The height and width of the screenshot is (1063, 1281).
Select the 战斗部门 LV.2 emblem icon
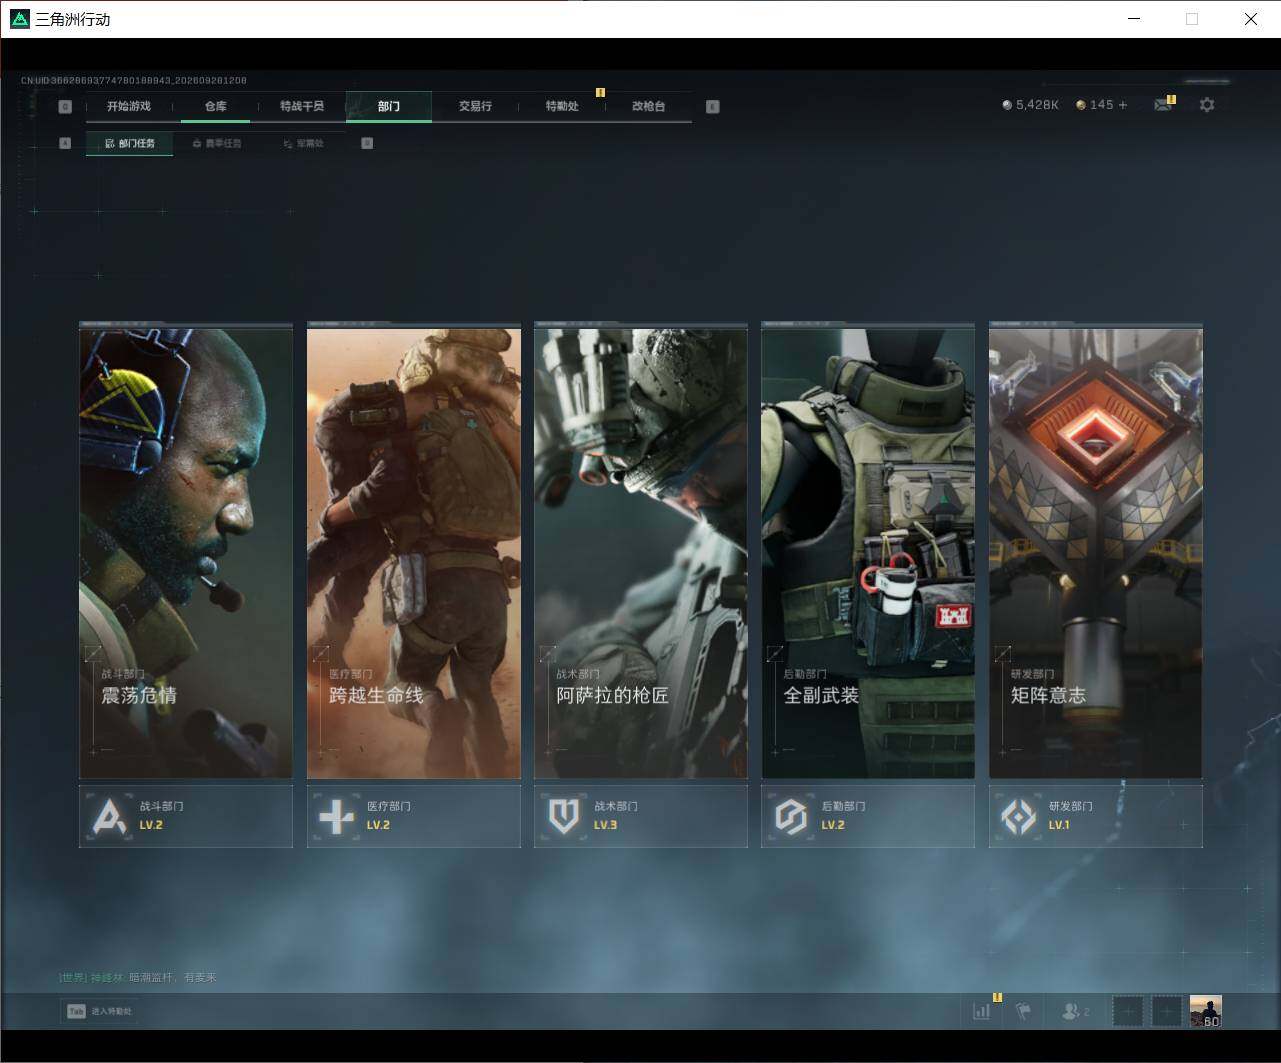(108, 817)
